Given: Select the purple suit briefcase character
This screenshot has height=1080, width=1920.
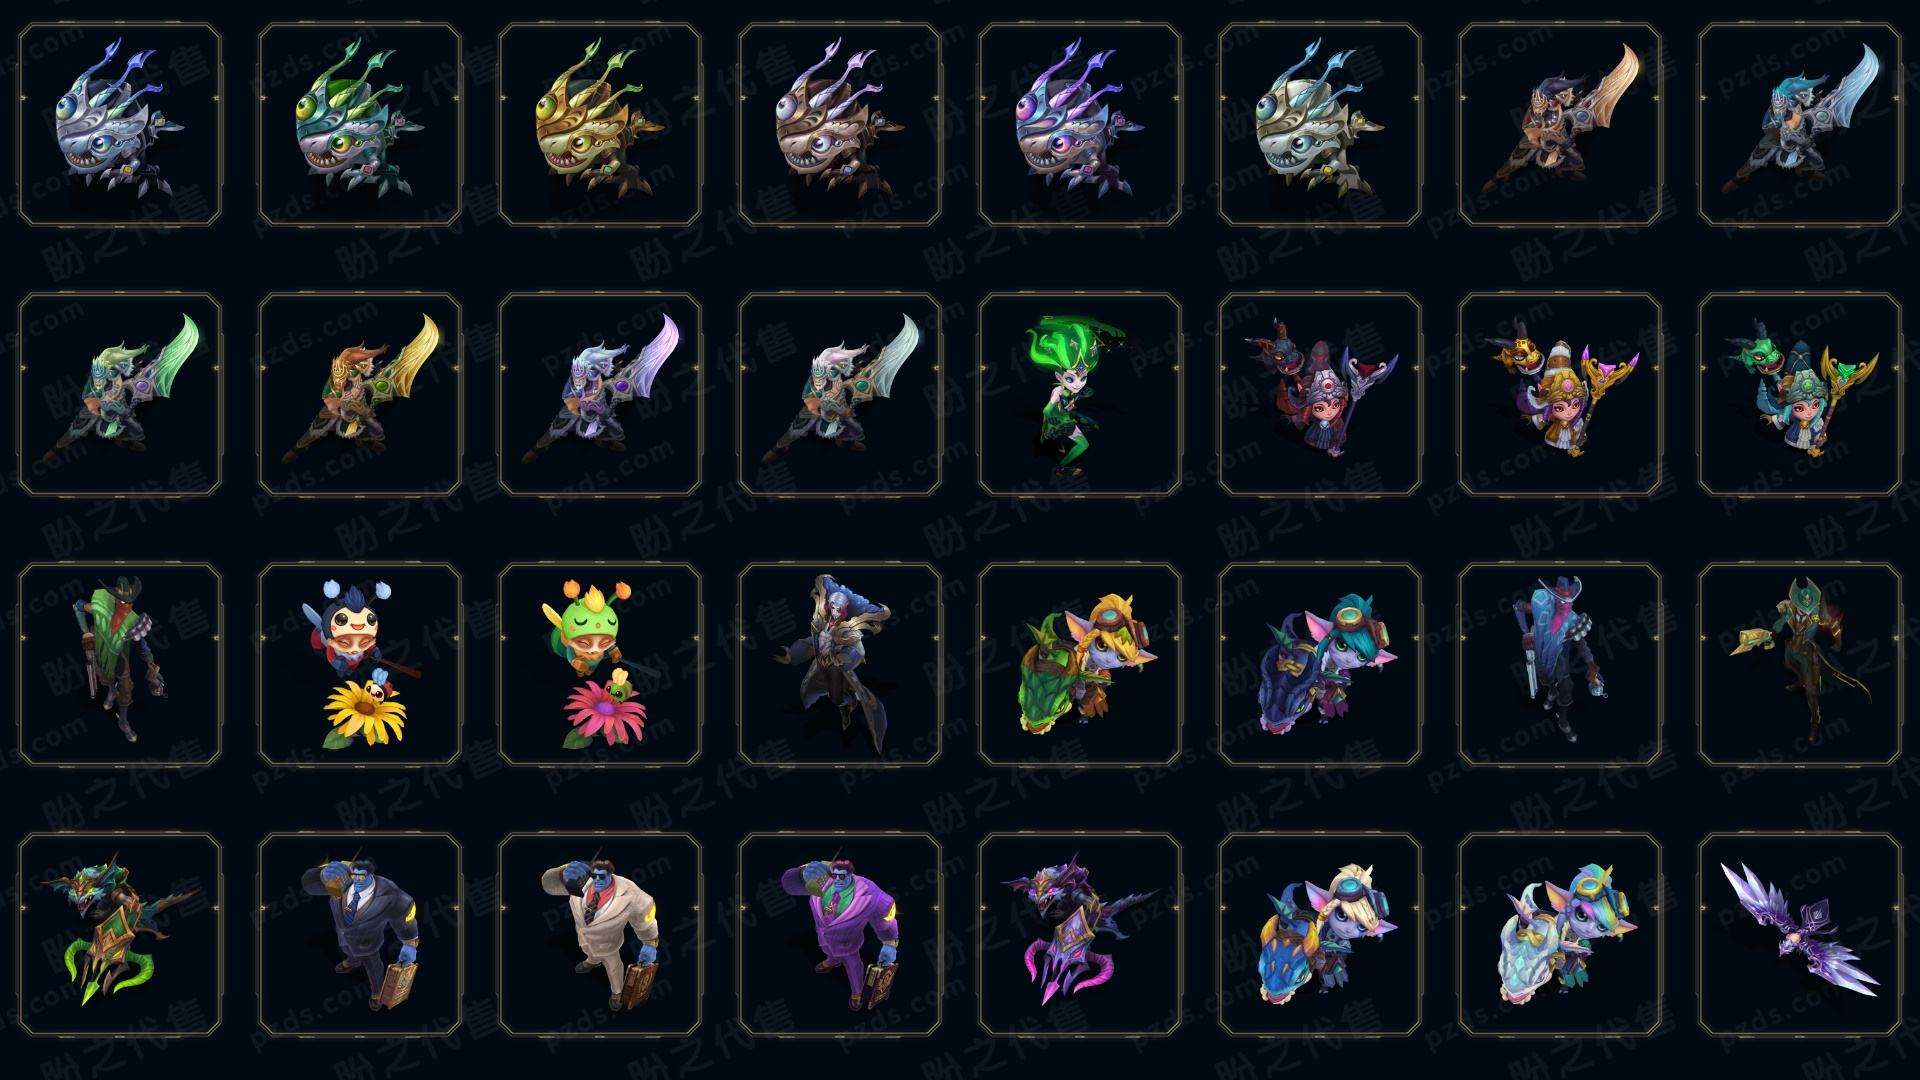Looking at the screenshot, I should pyautogui.click(x=840, y=934).
